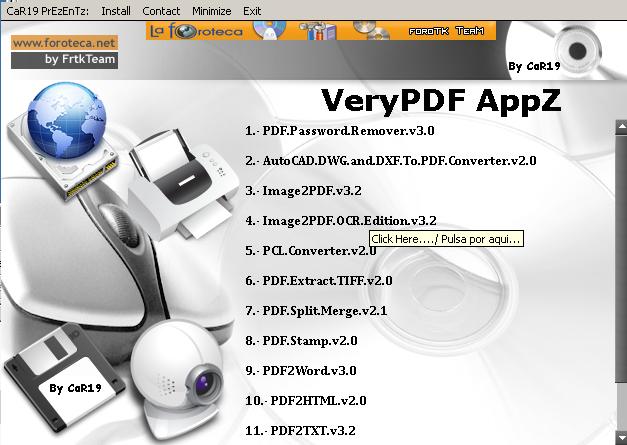The width and height of the screenshot is (627, 445).
Task: Click the Minimize menu item
Action: (212, 10)
